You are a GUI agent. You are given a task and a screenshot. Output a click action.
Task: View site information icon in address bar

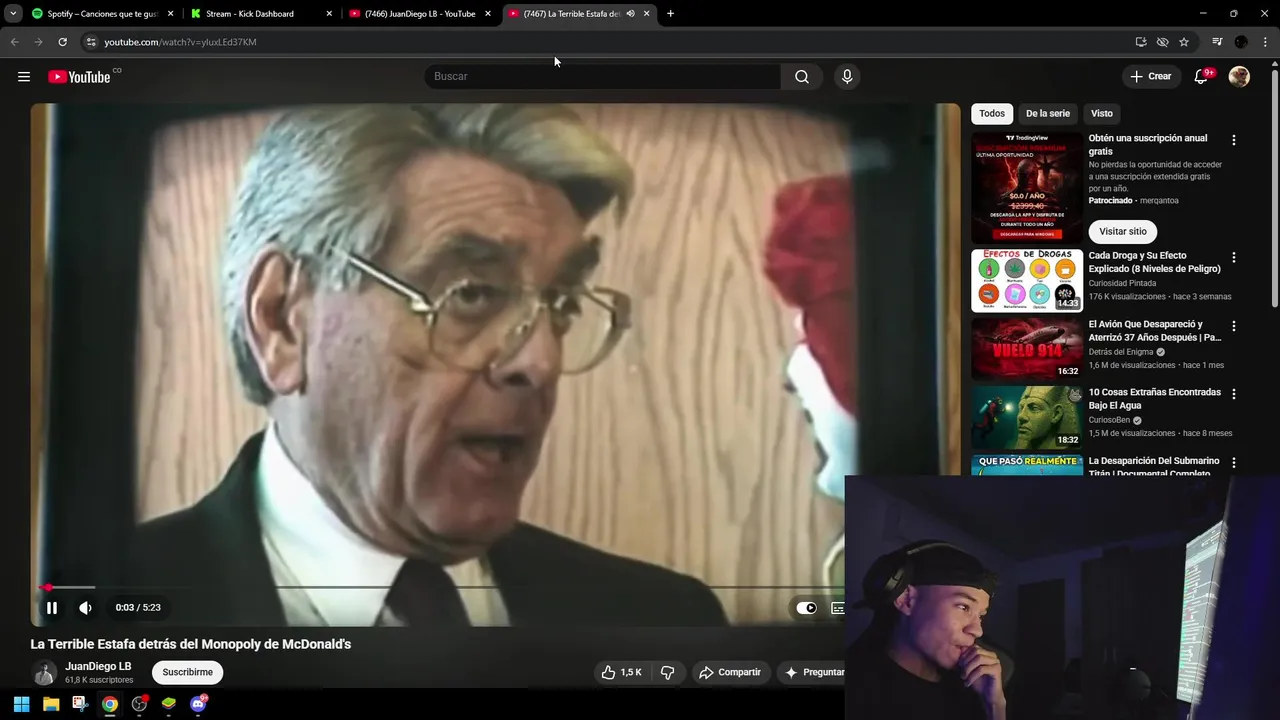pos(91,42)
